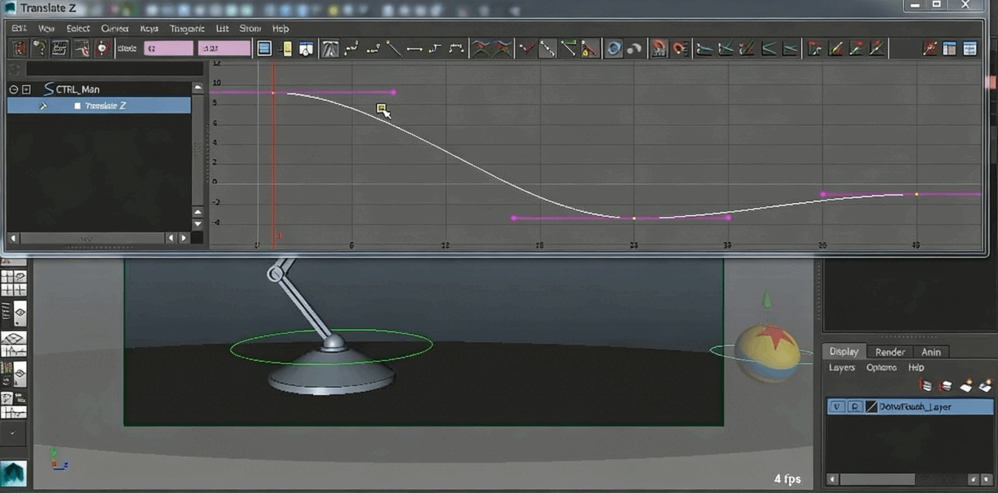Screen dimensions: 998x493
Task: Click the frame all curves icon
Action: coord(264,48)
